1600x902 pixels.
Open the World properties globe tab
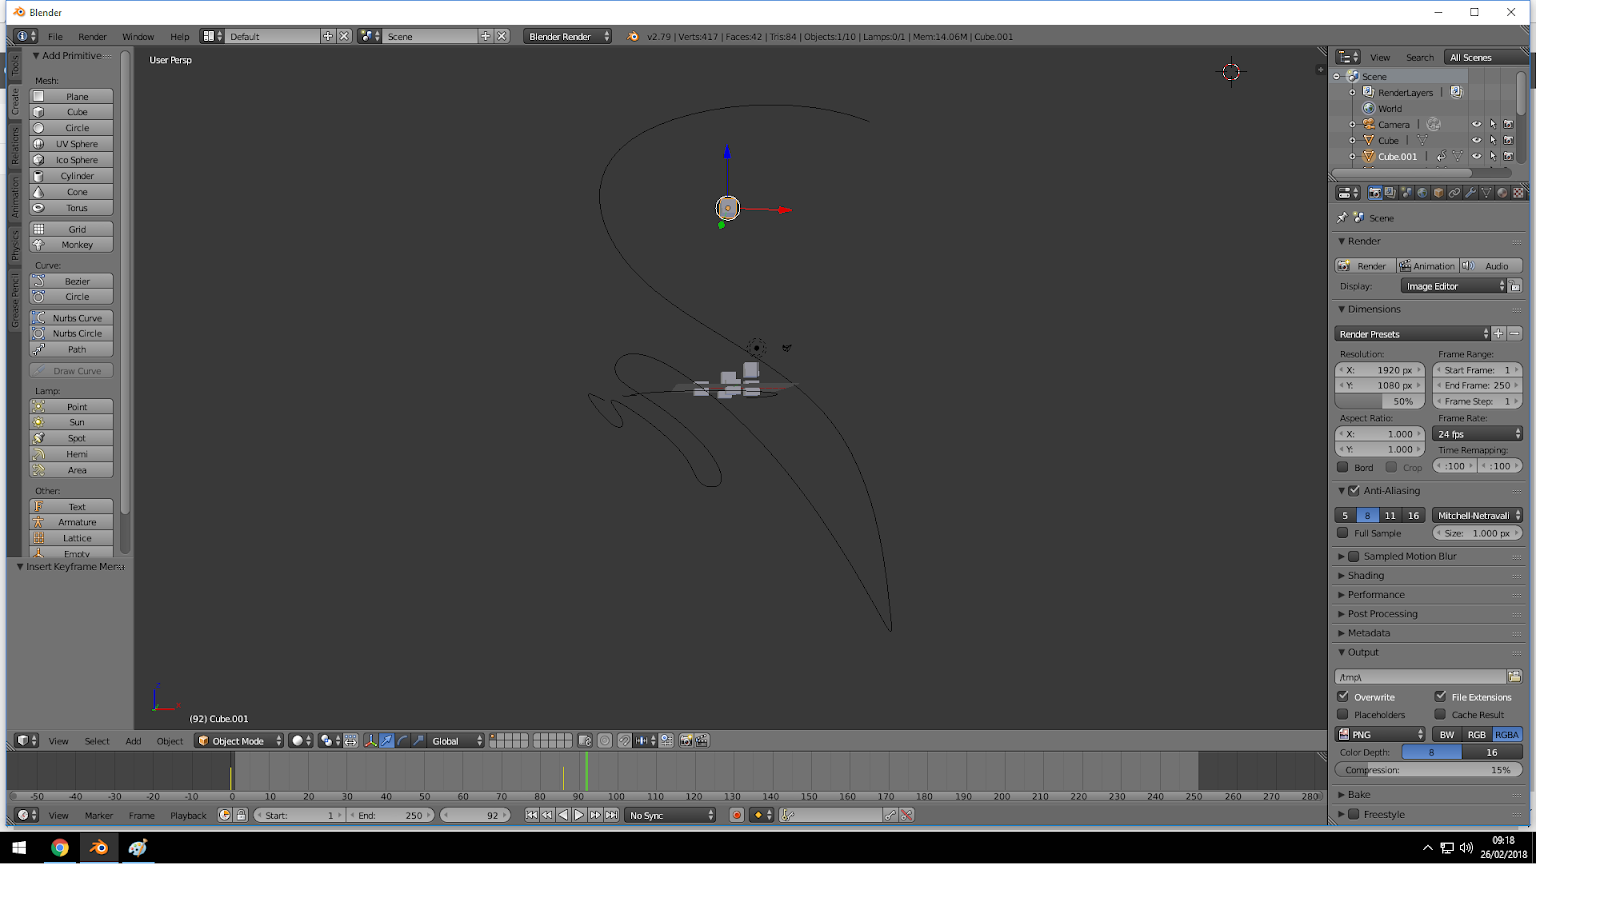pyautogui.click(x=1423, y=193)
